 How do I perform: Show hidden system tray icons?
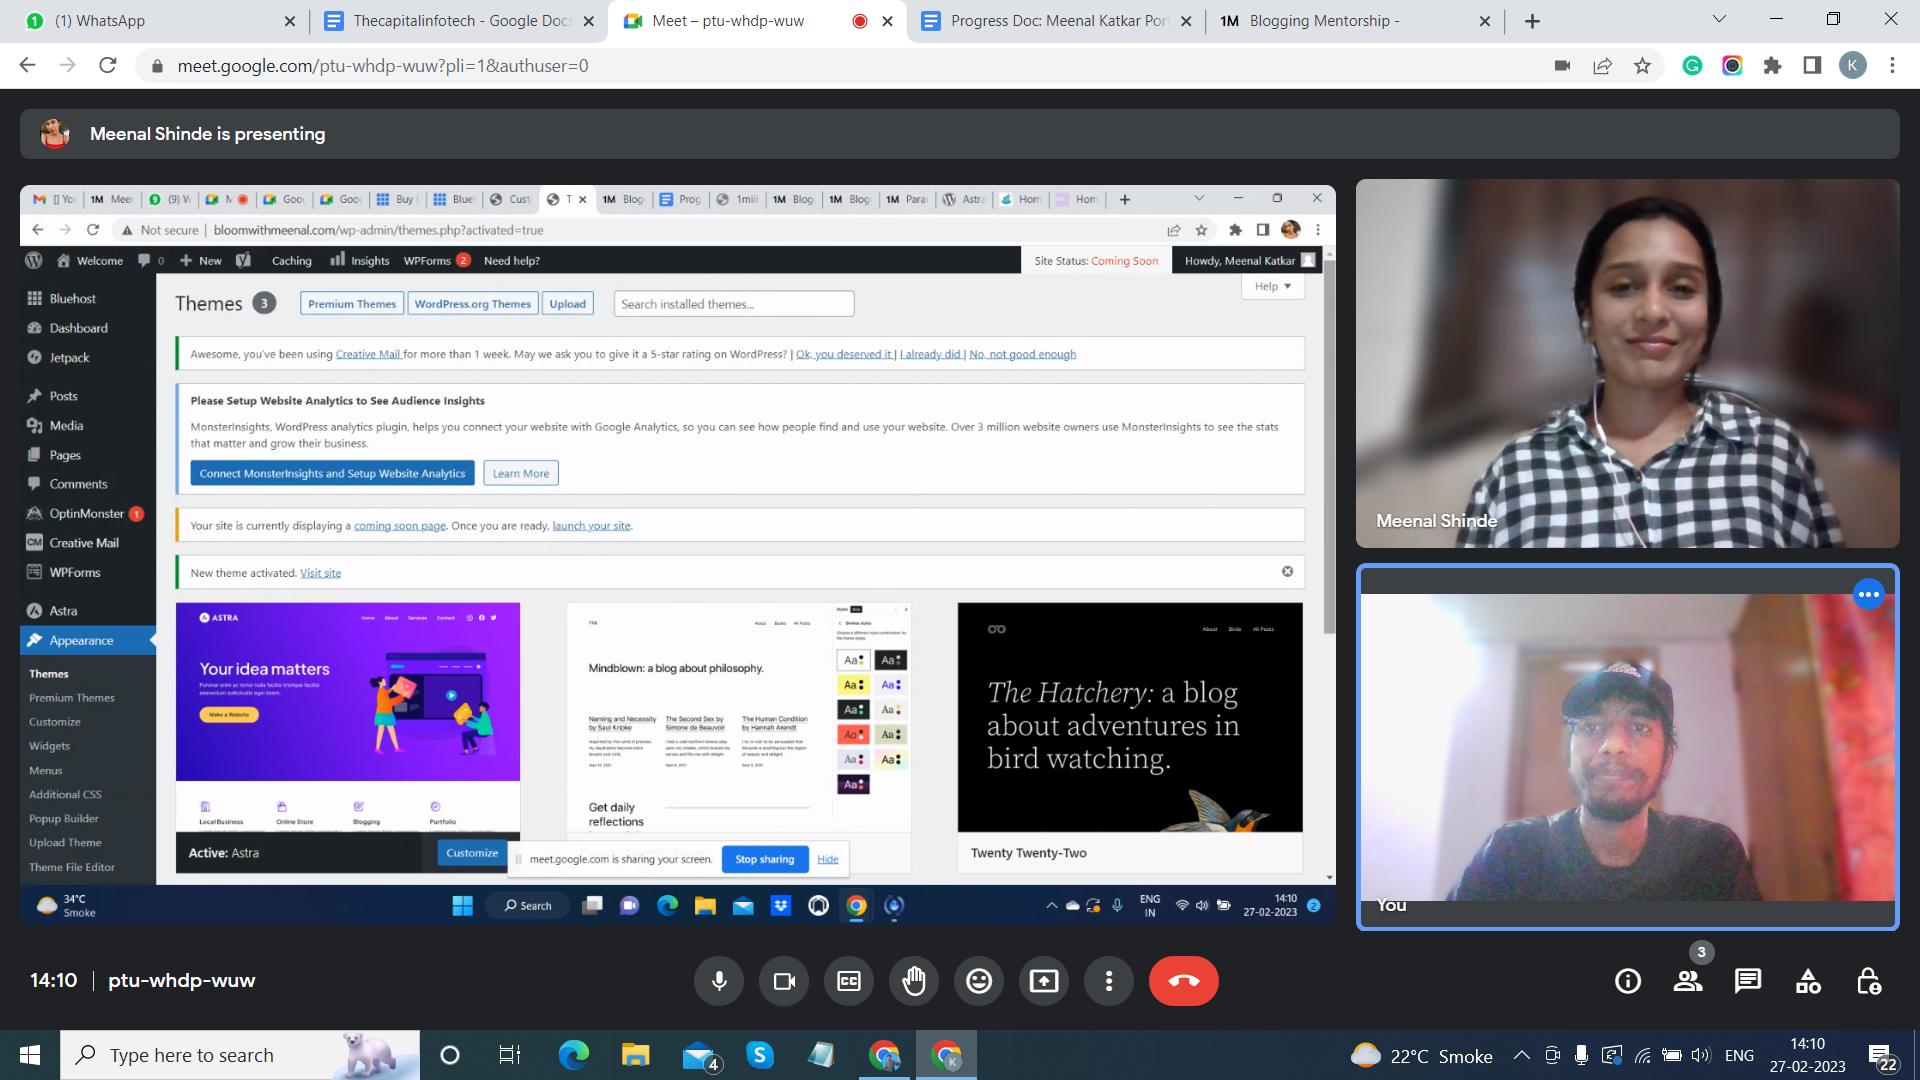(1521, 1055)
